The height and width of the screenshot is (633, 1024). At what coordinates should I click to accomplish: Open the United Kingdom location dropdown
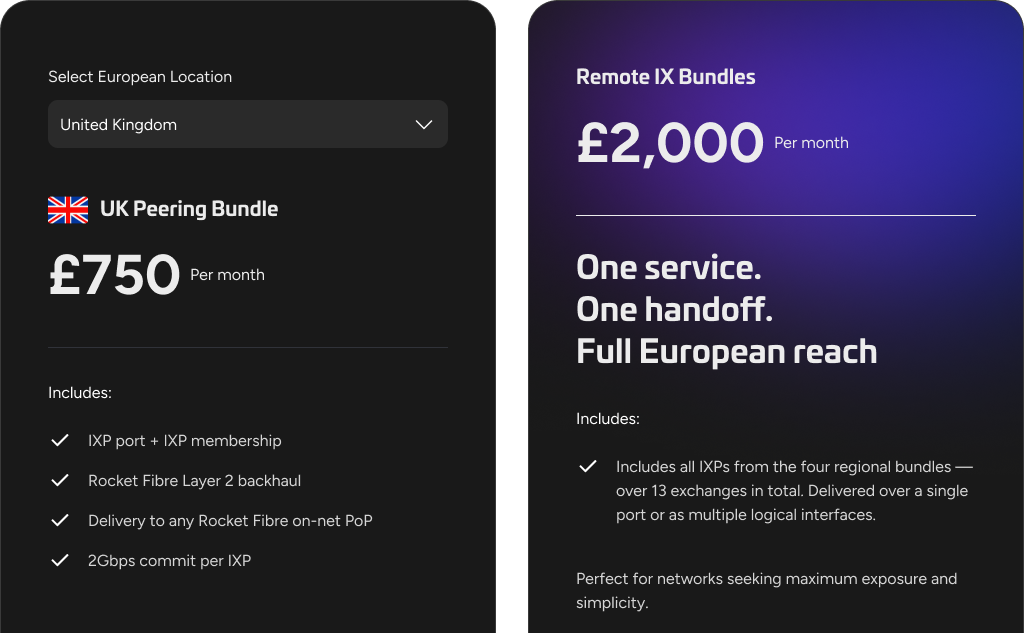coord(247,124)
